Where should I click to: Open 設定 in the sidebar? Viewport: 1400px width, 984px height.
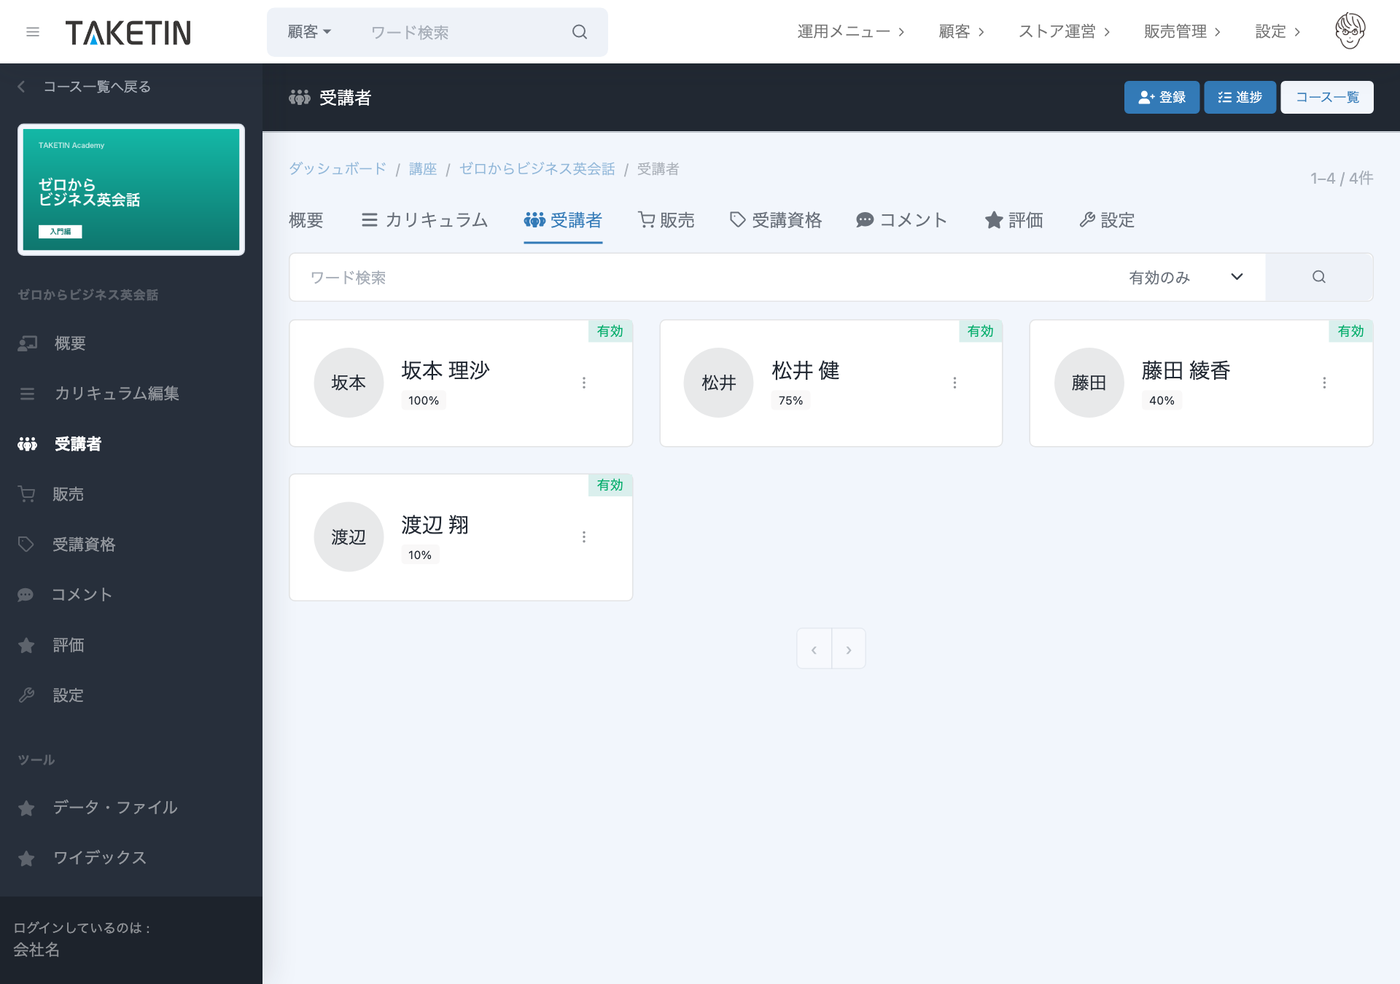(x=51, y=695)
